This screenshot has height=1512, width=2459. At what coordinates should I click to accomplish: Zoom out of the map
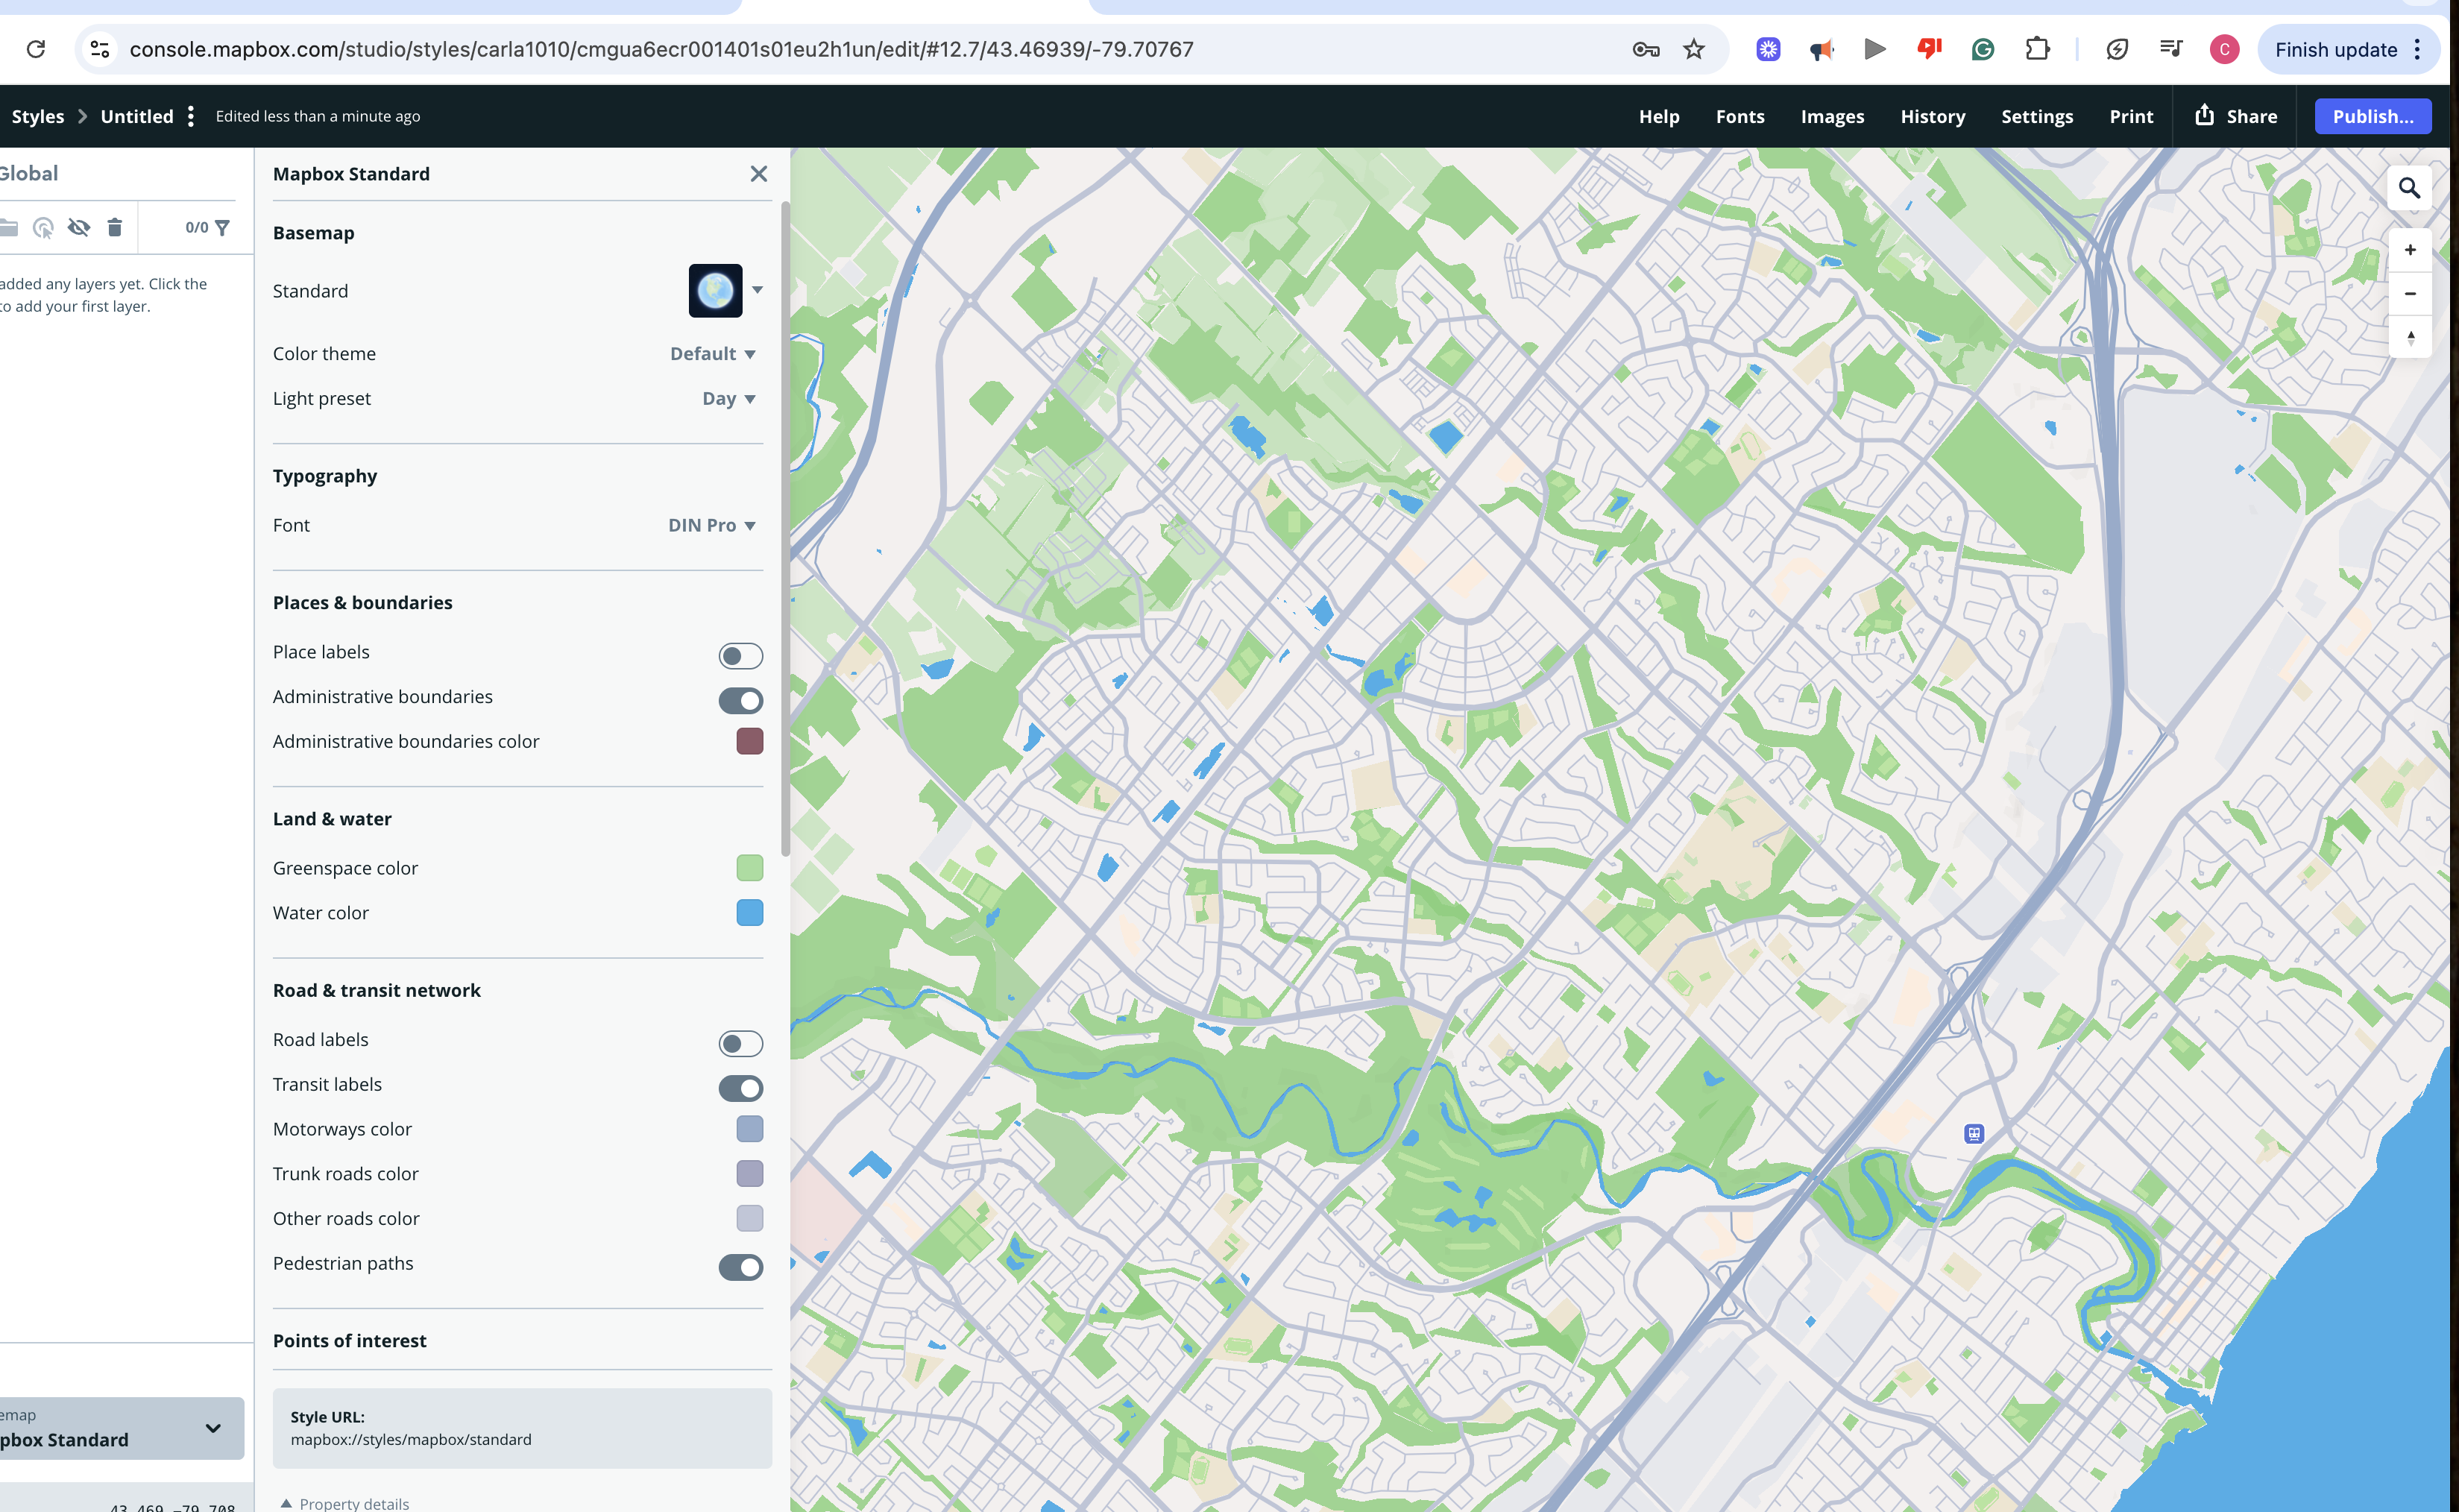(2409, 293)
